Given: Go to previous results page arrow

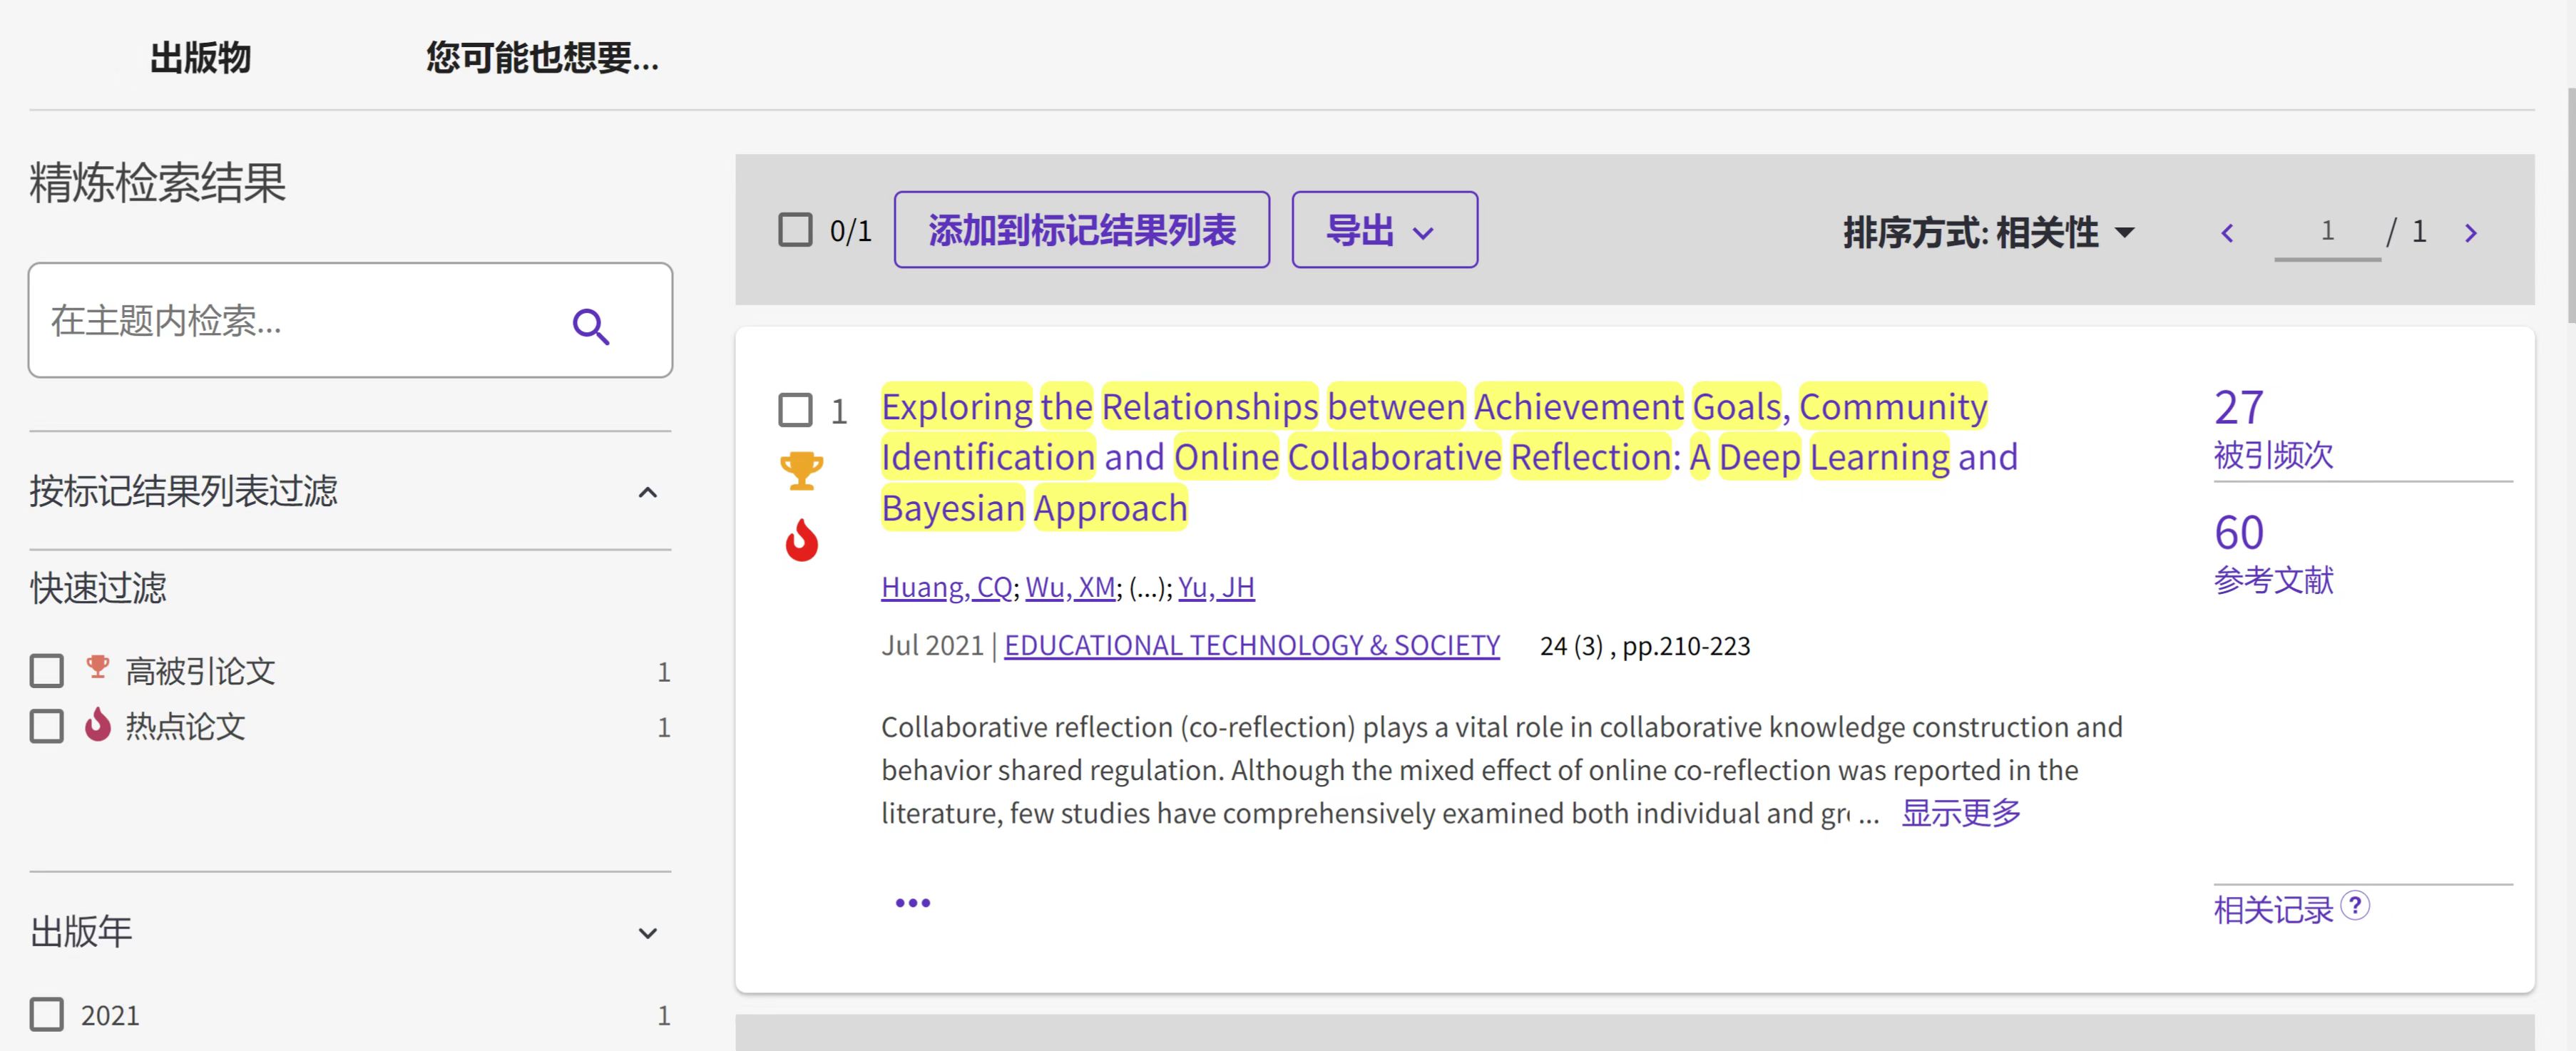Looking at the screenshot, I should pos(2227,233).
